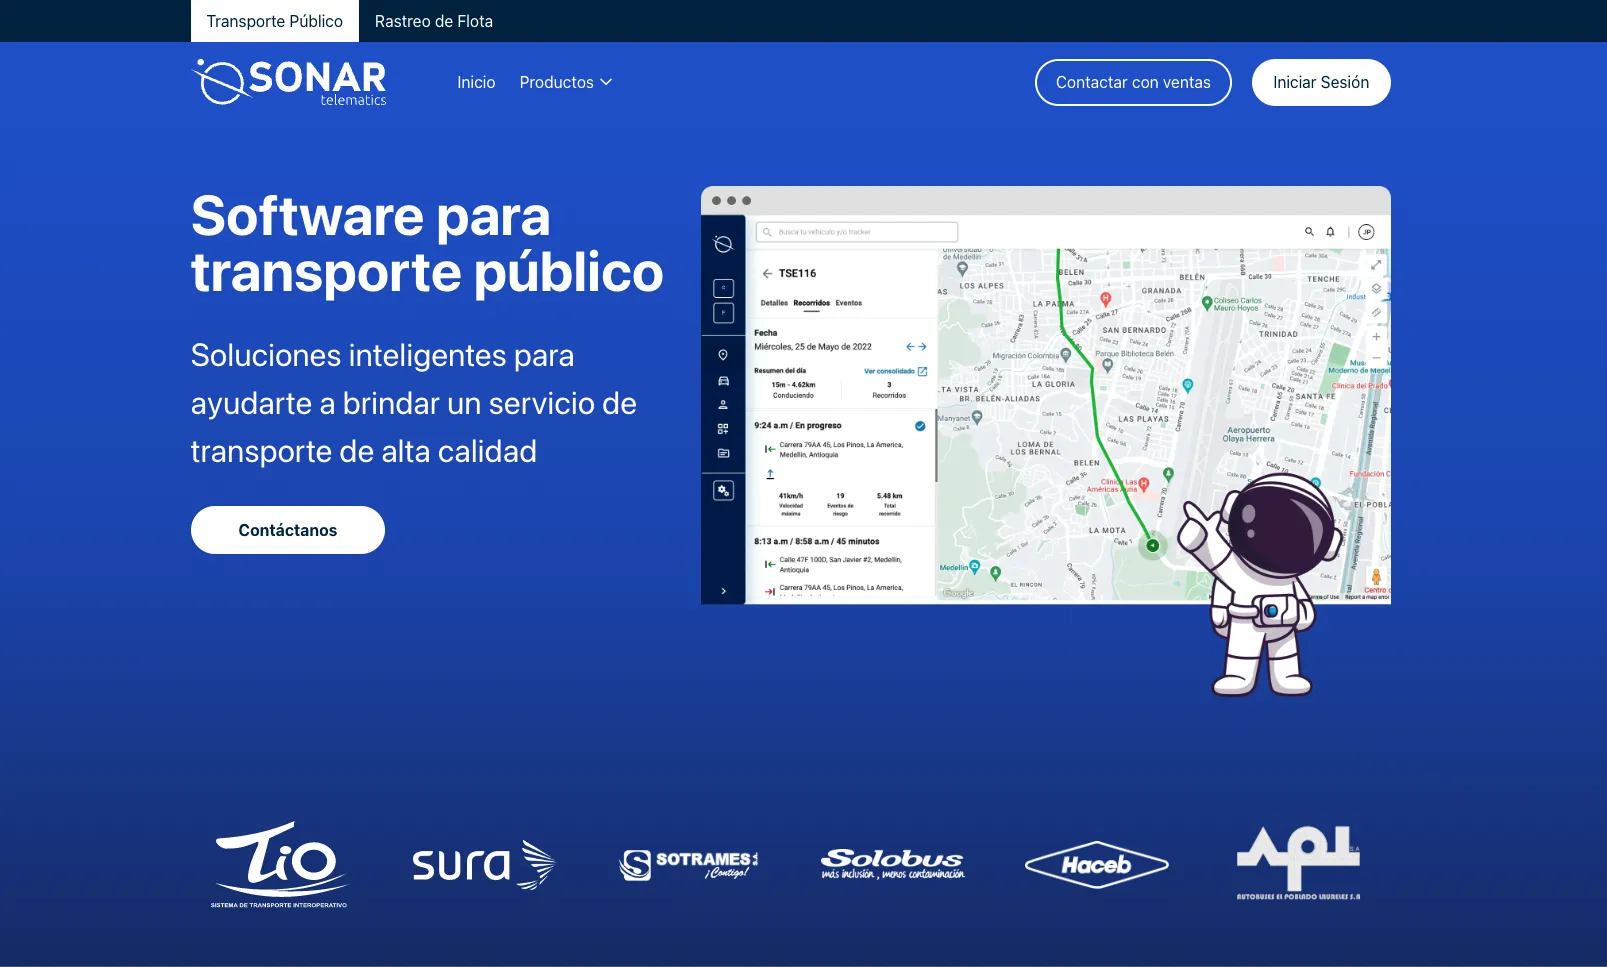Screen dimensions: 1607x967
Task: Expand the Productos dropdown menu
Action: click(x=565, y=82)
